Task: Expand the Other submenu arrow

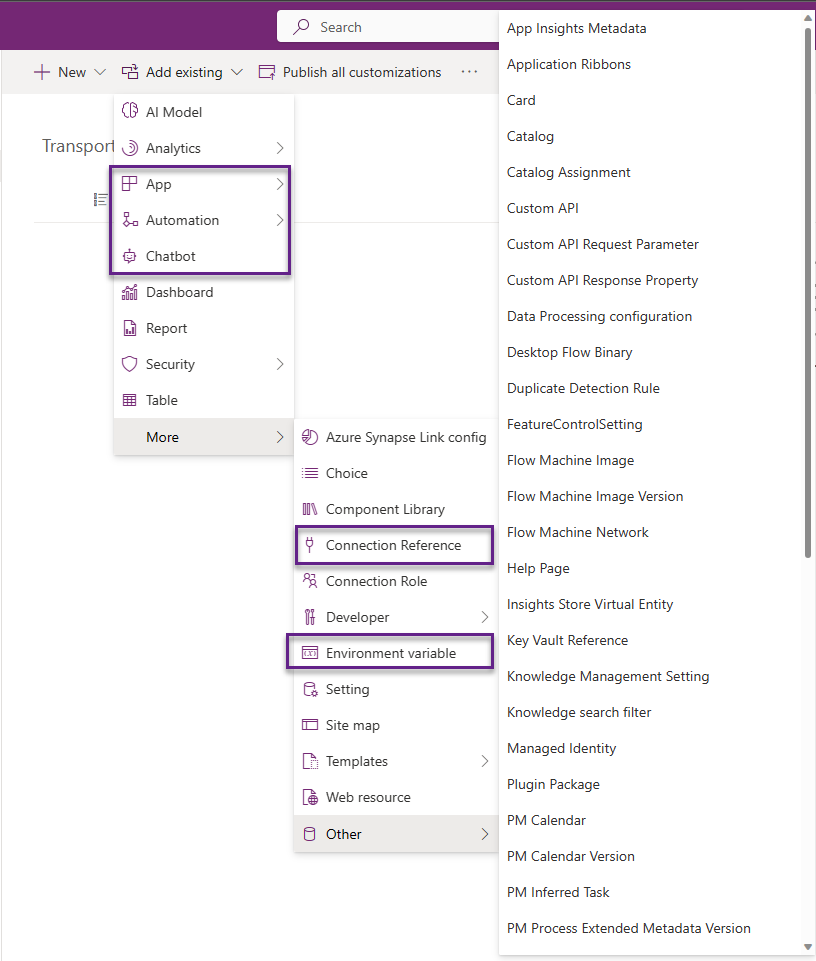Action: pos(484,834)
